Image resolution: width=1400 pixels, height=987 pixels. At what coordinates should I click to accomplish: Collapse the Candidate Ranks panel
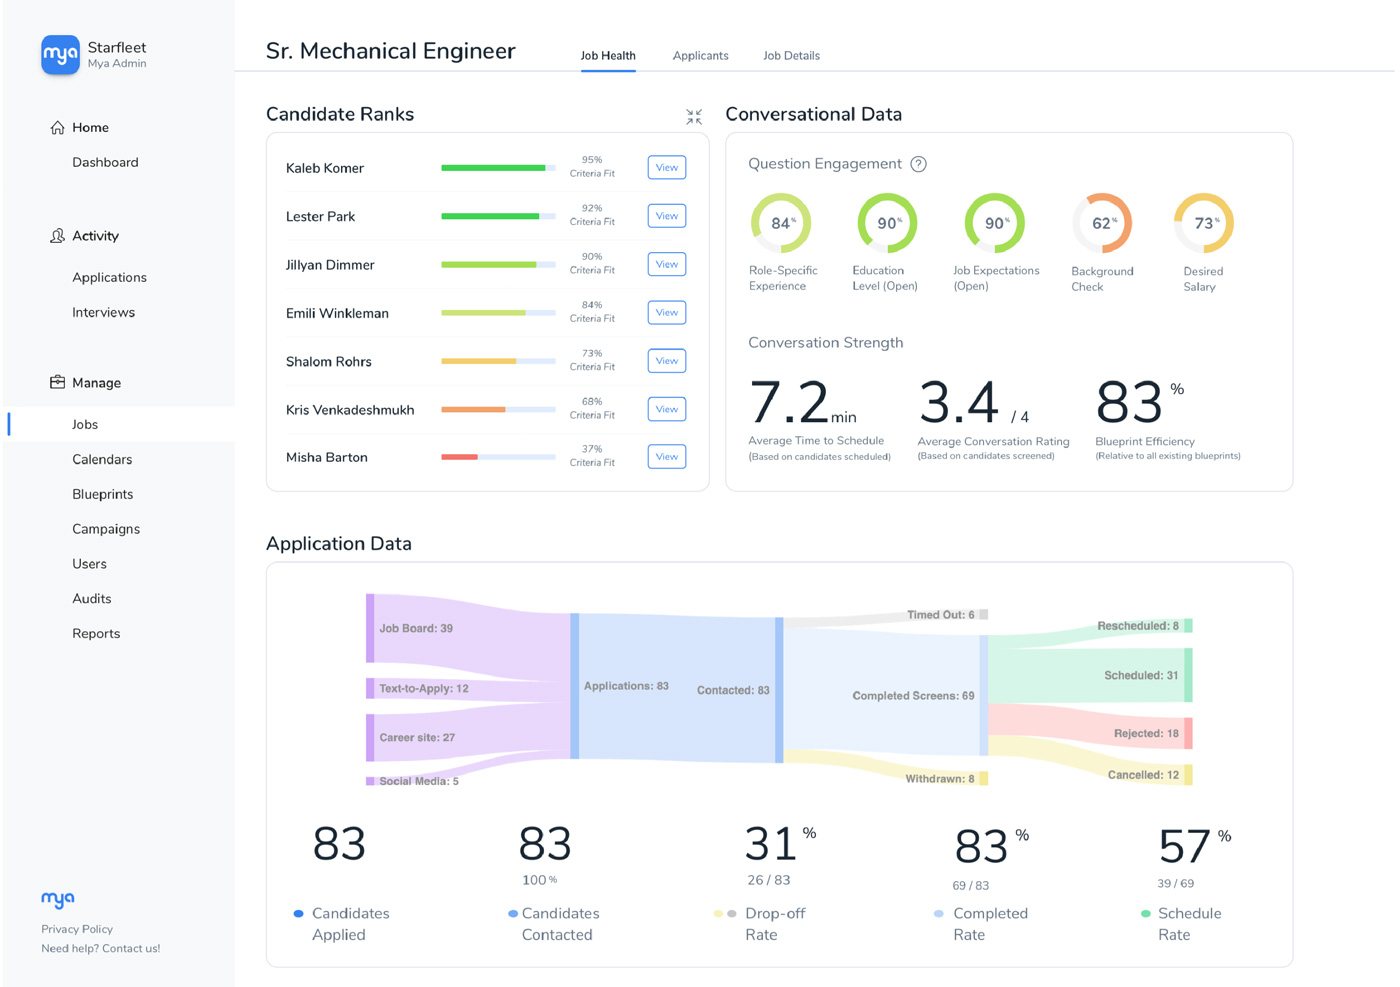coord(694,117)
